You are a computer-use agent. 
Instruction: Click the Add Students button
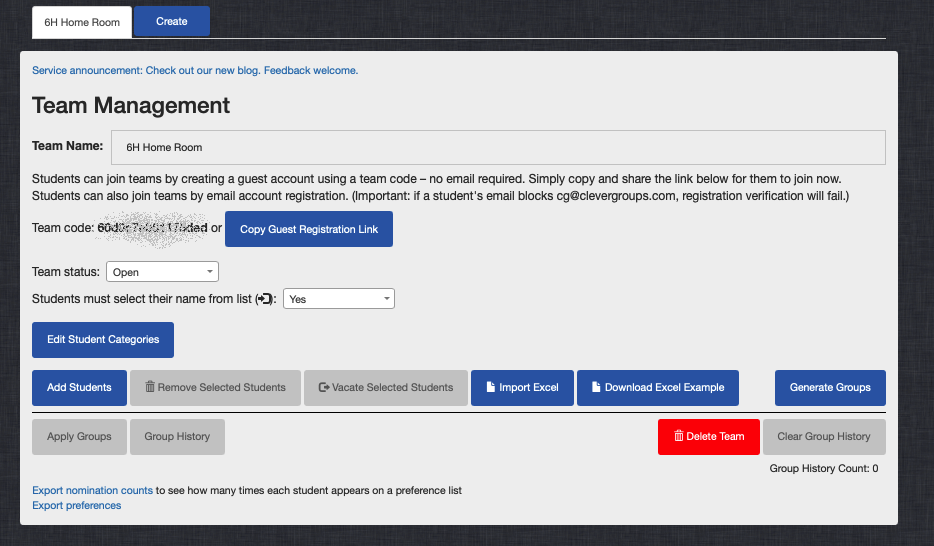pos(79,388)
